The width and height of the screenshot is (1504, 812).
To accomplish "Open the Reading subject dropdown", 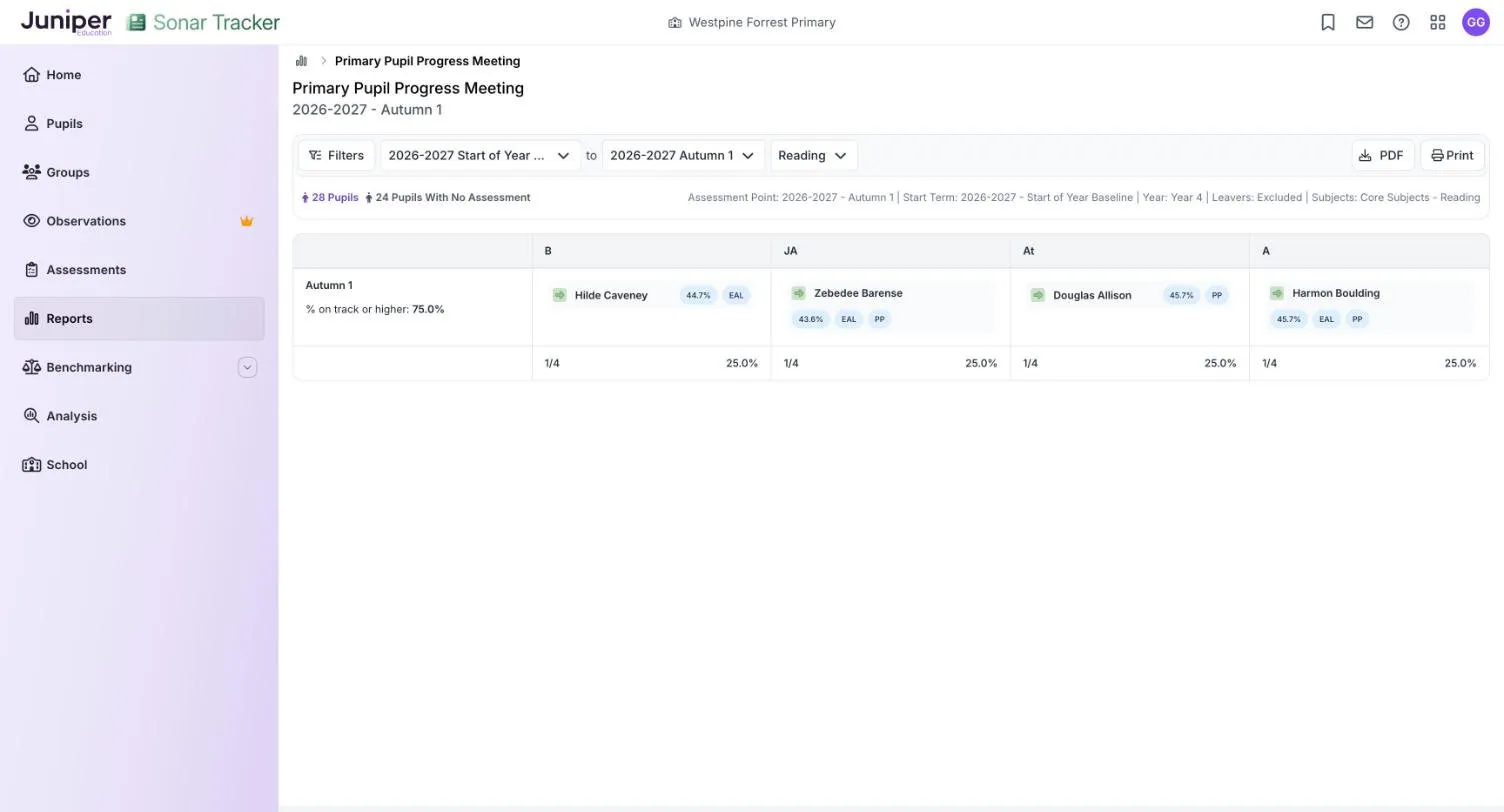I will pyautogui.click(x=813, y=155).
